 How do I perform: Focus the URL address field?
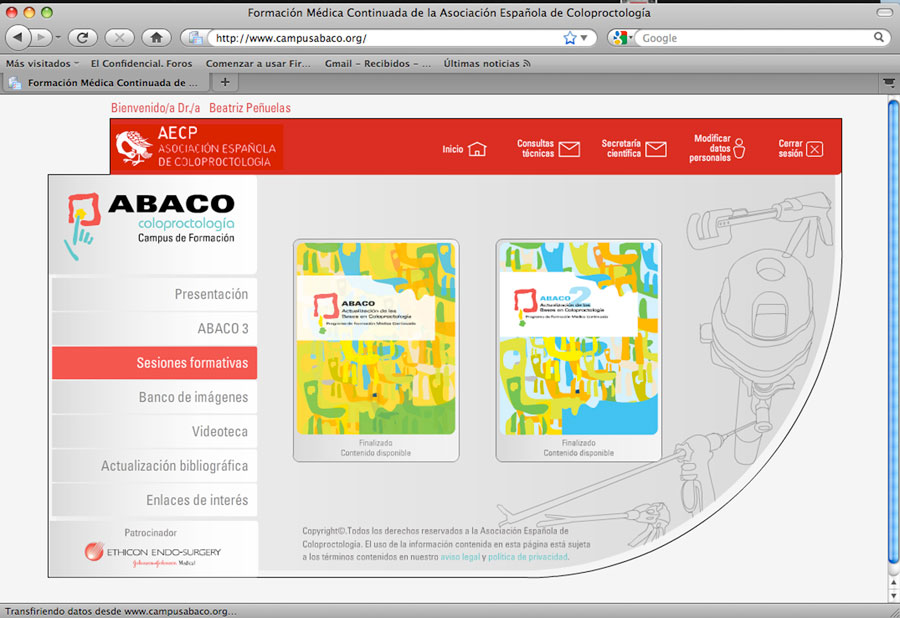(x=385, y=38)
